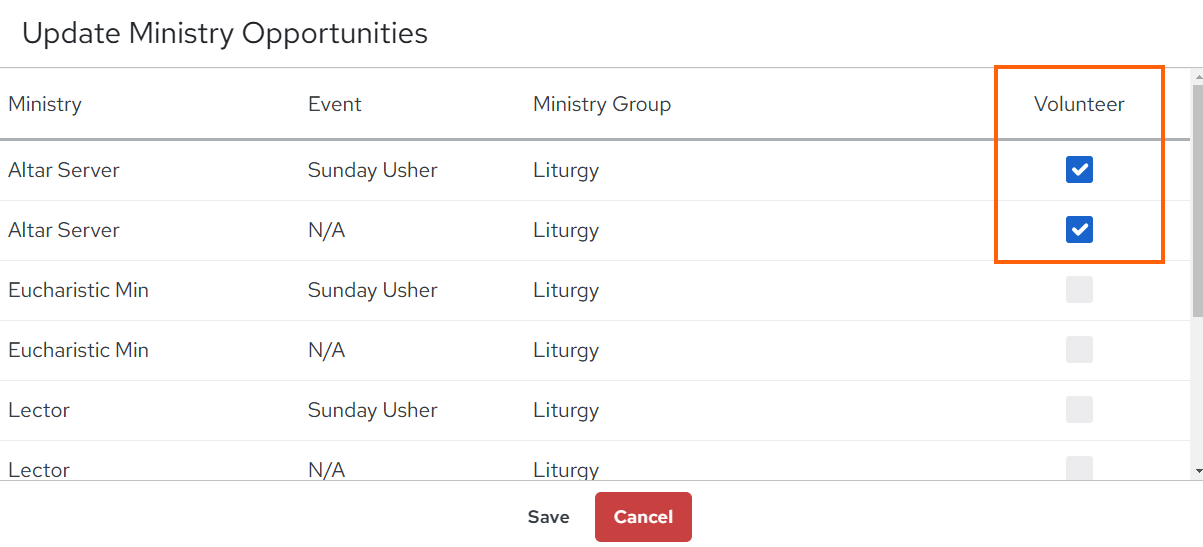Click the vertical scrollbar thumb

1197,200
